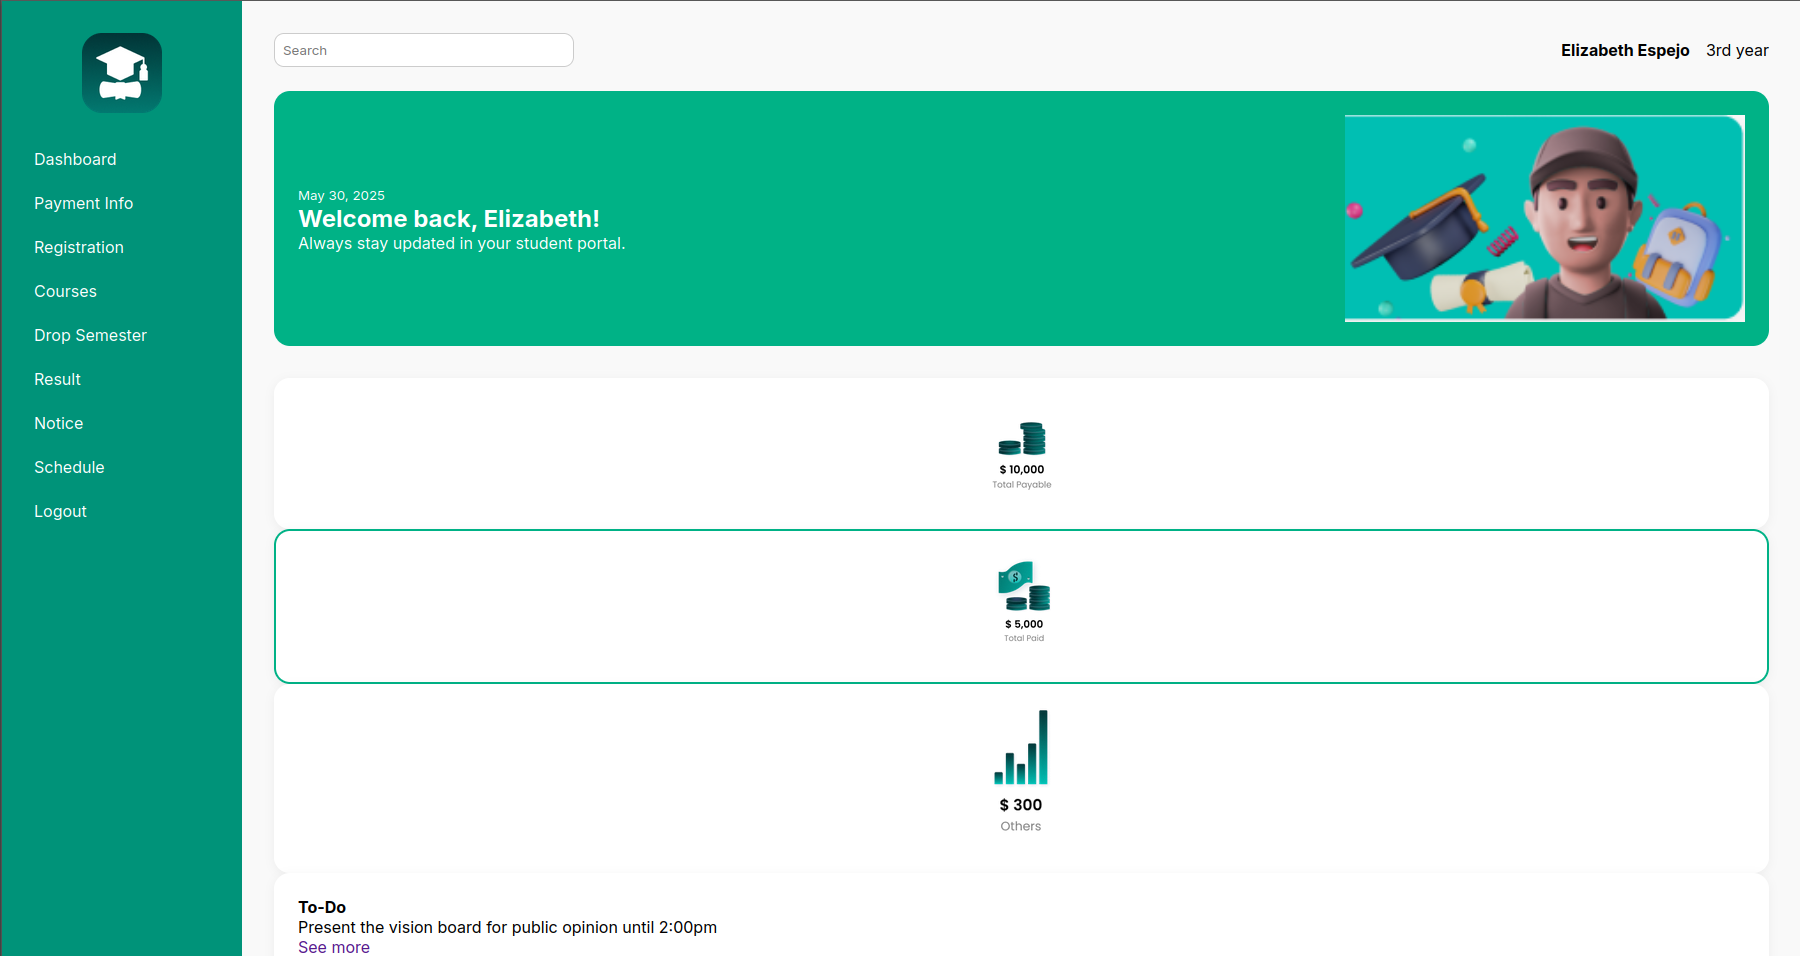Image resolution: width=1800 pixels, height=956 pixels.
Task: Navigate to Courses in sidebar
Action: click(65, 291)
